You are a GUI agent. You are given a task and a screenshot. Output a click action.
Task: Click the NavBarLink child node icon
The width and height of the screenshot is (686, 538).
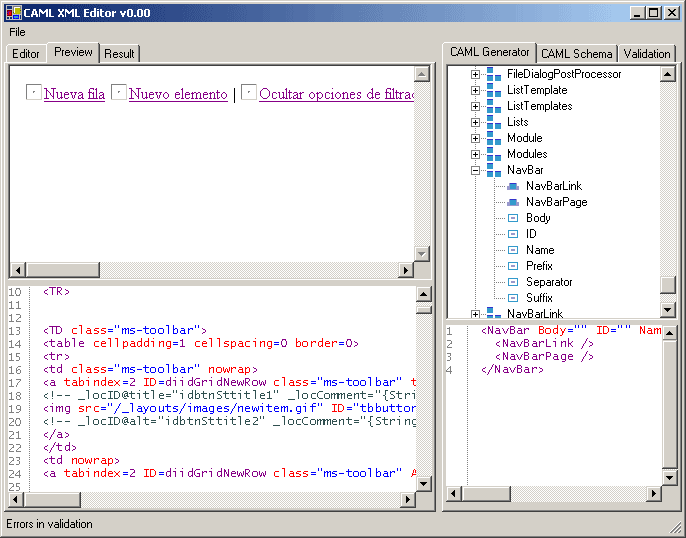point(513,186)
